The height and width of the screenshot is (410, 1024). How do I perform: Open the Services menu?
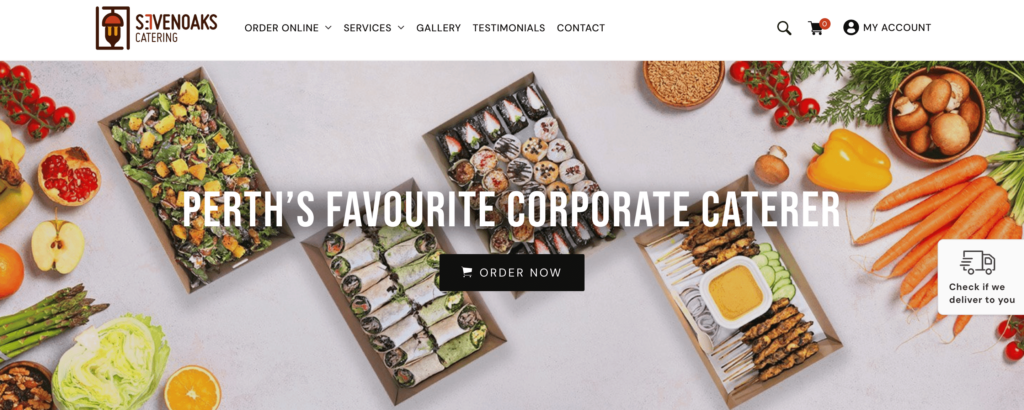[x=374, y=28]
